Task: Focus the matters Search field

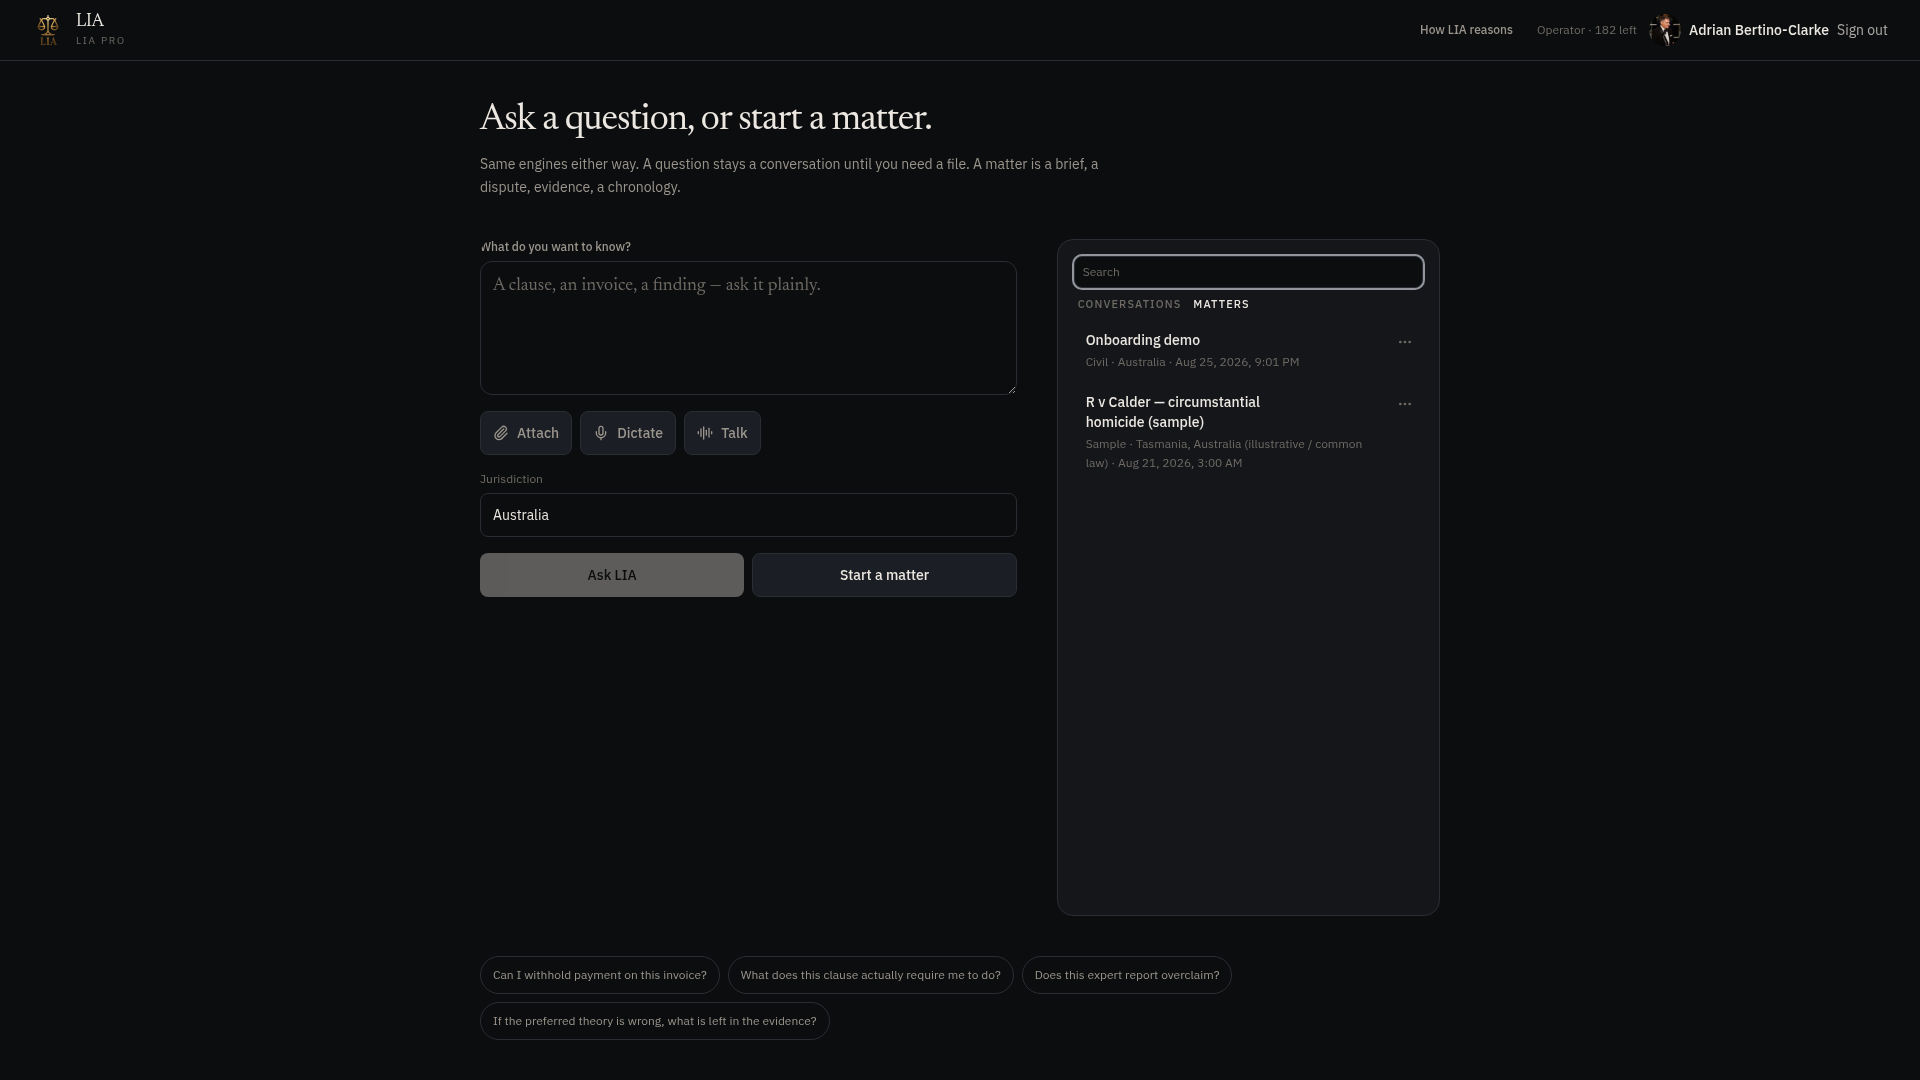Action: (x=1248, y=272)
